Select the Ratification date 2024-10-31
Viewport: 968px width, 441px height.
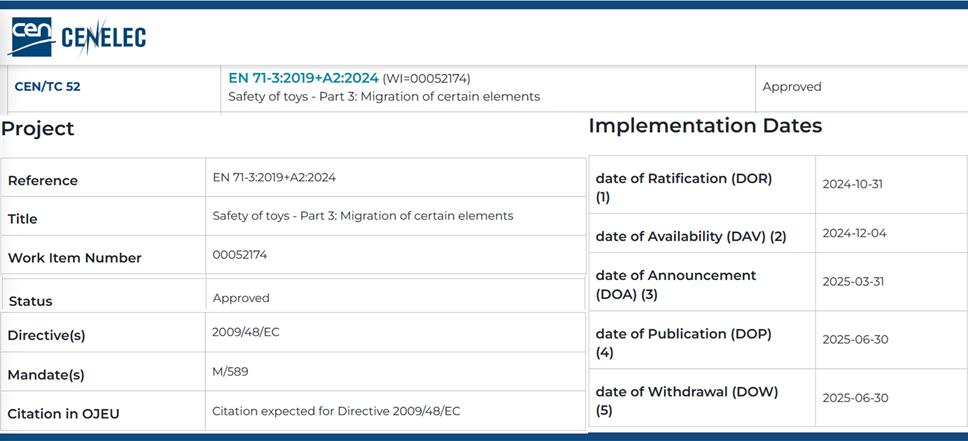852,185
